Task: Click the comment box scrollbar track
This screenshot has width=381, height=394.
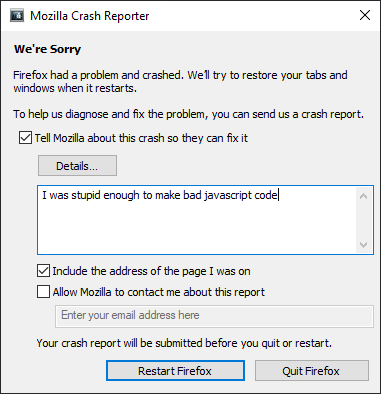Action: click(364, 220)
